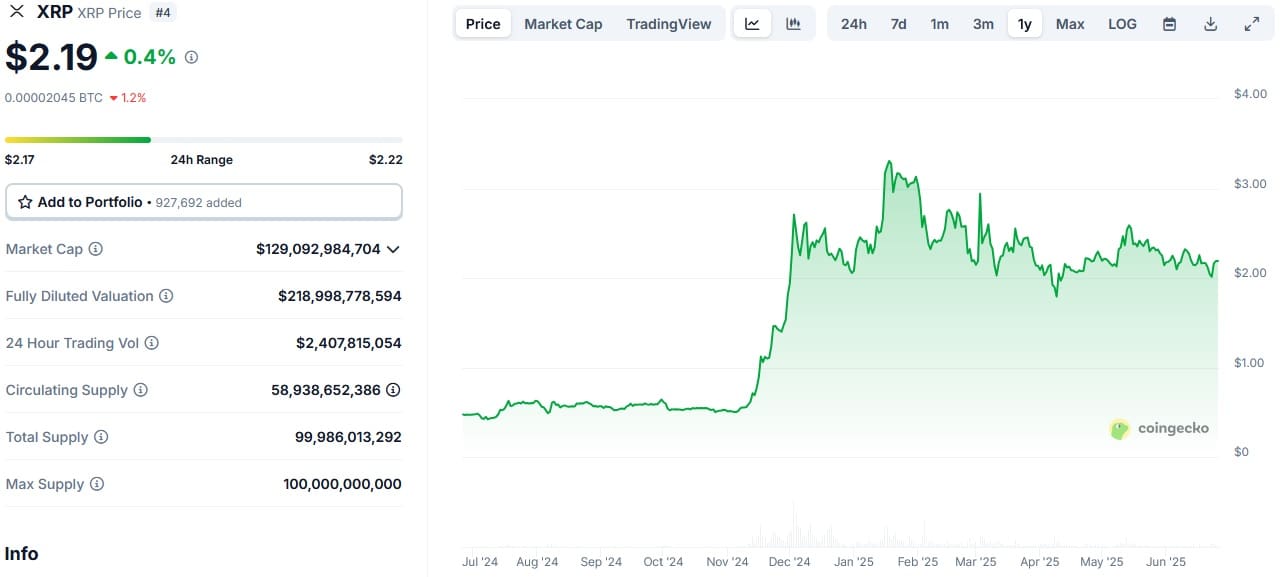Click the $2.22 range high value
Screen dimensions: 1285x577
386,160
